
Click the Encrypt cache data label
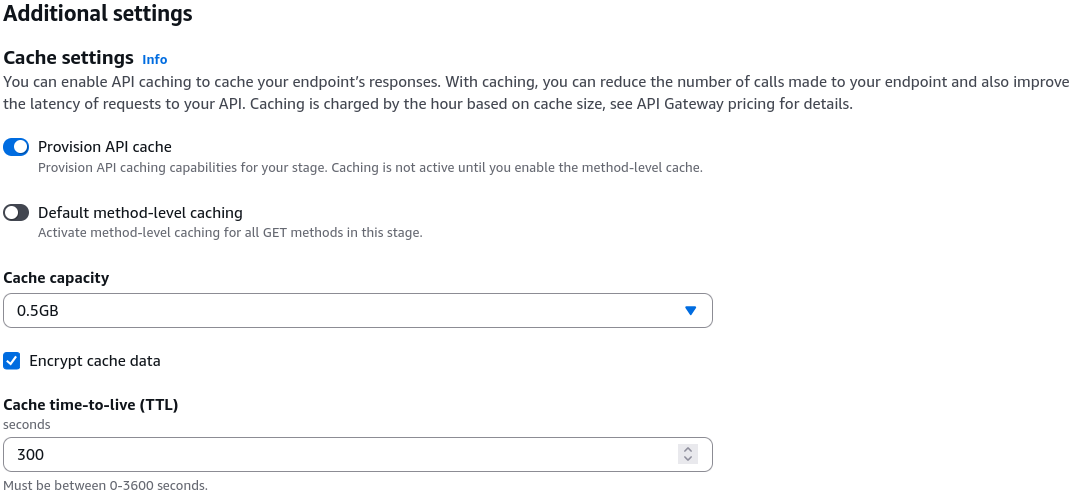[x=95, y=361]
